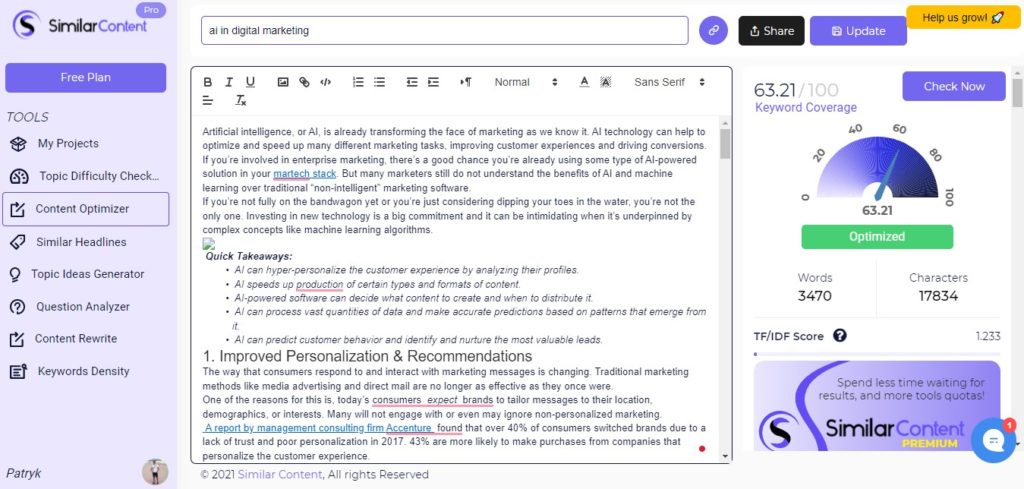Click the Patryk username text
This screenshot has height=489, width=1024.
point(24,473)
